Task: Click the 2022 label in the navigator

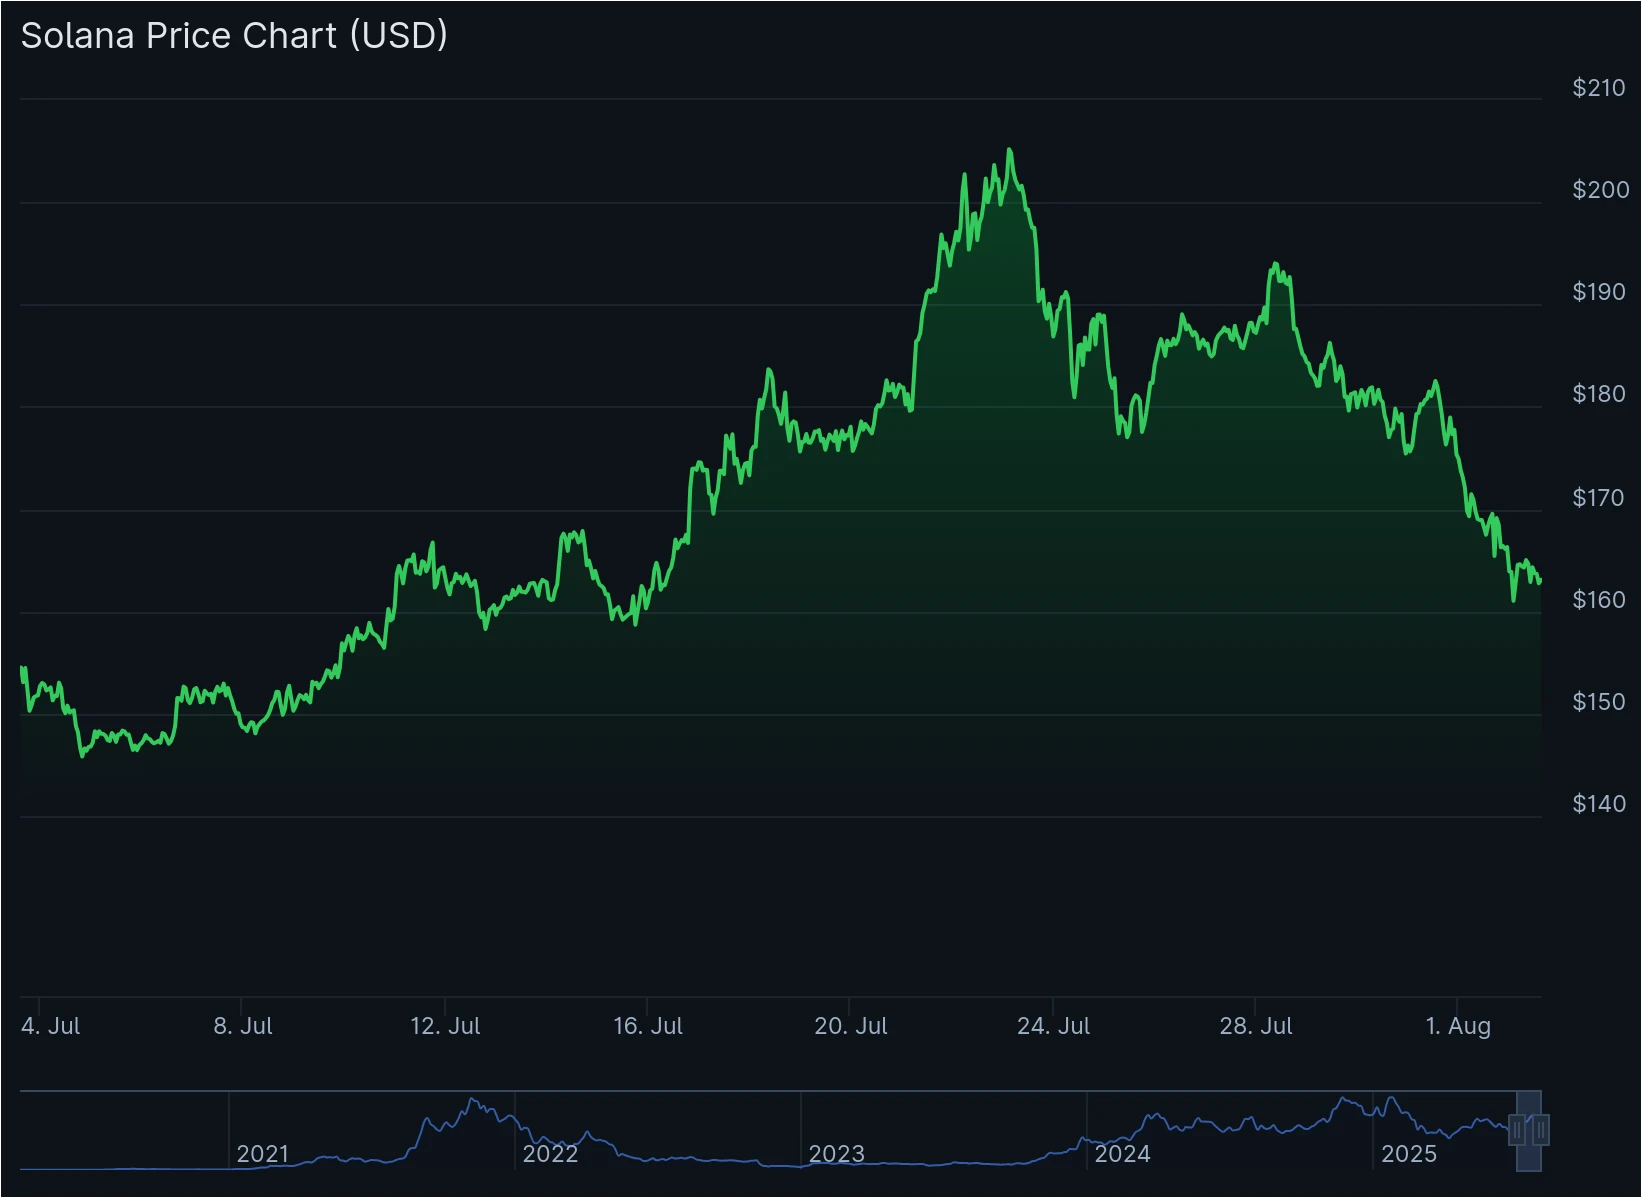Action: pos(550,1154)
